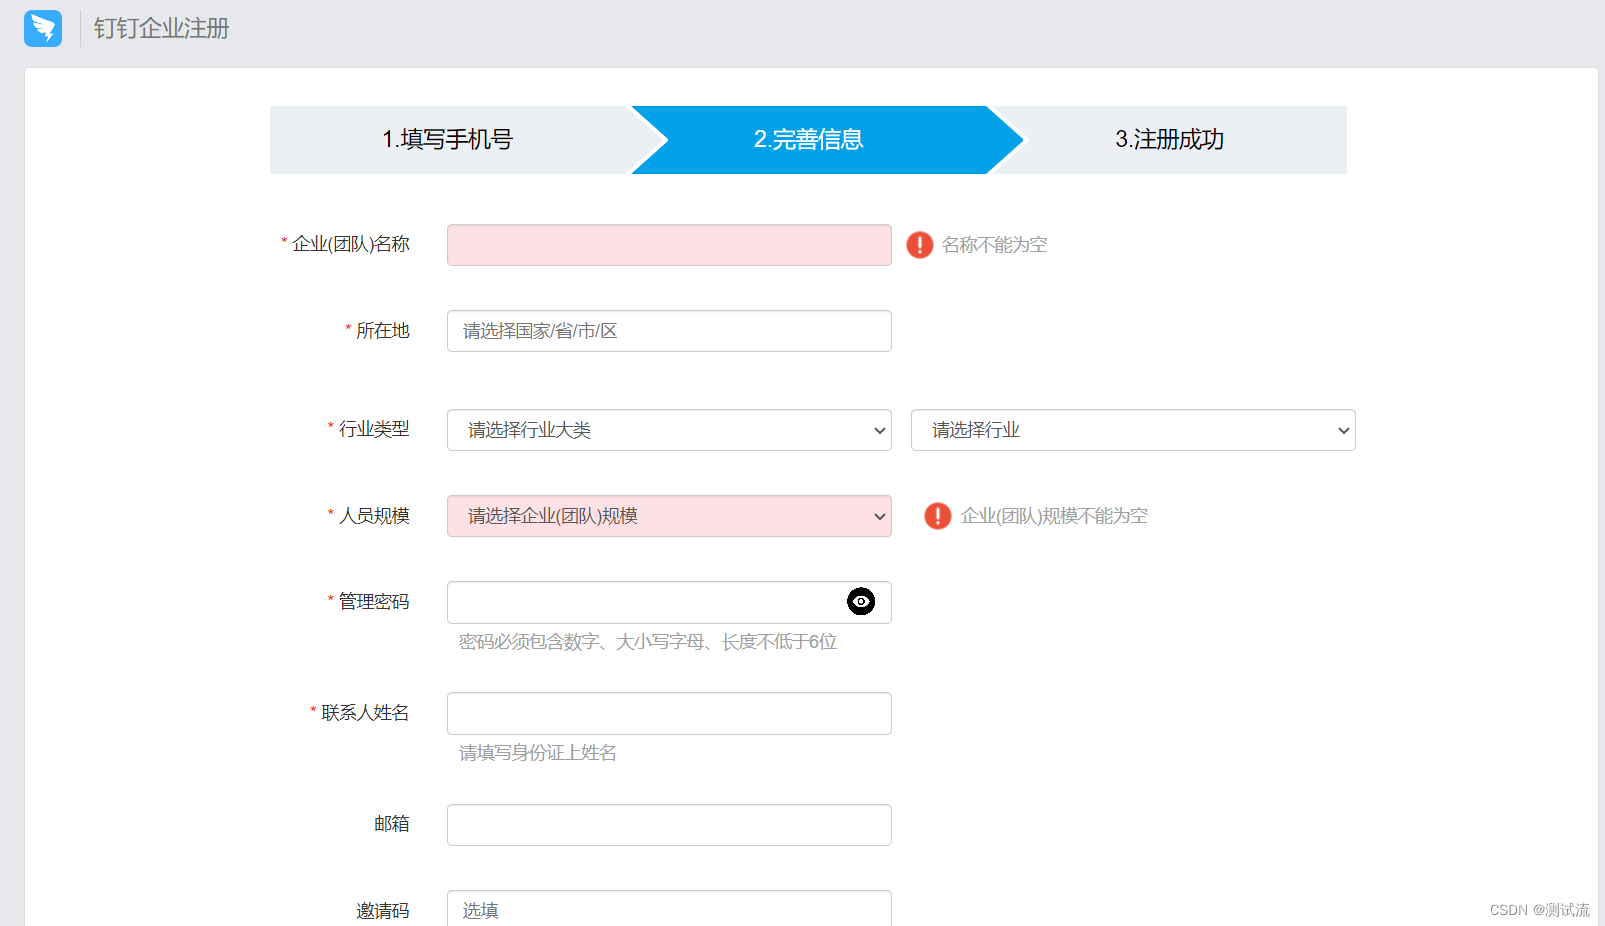Viewport: 1605px width, 926px height.
Task: Click the 联系人姓名 label
Action: [x=365, y=713]
